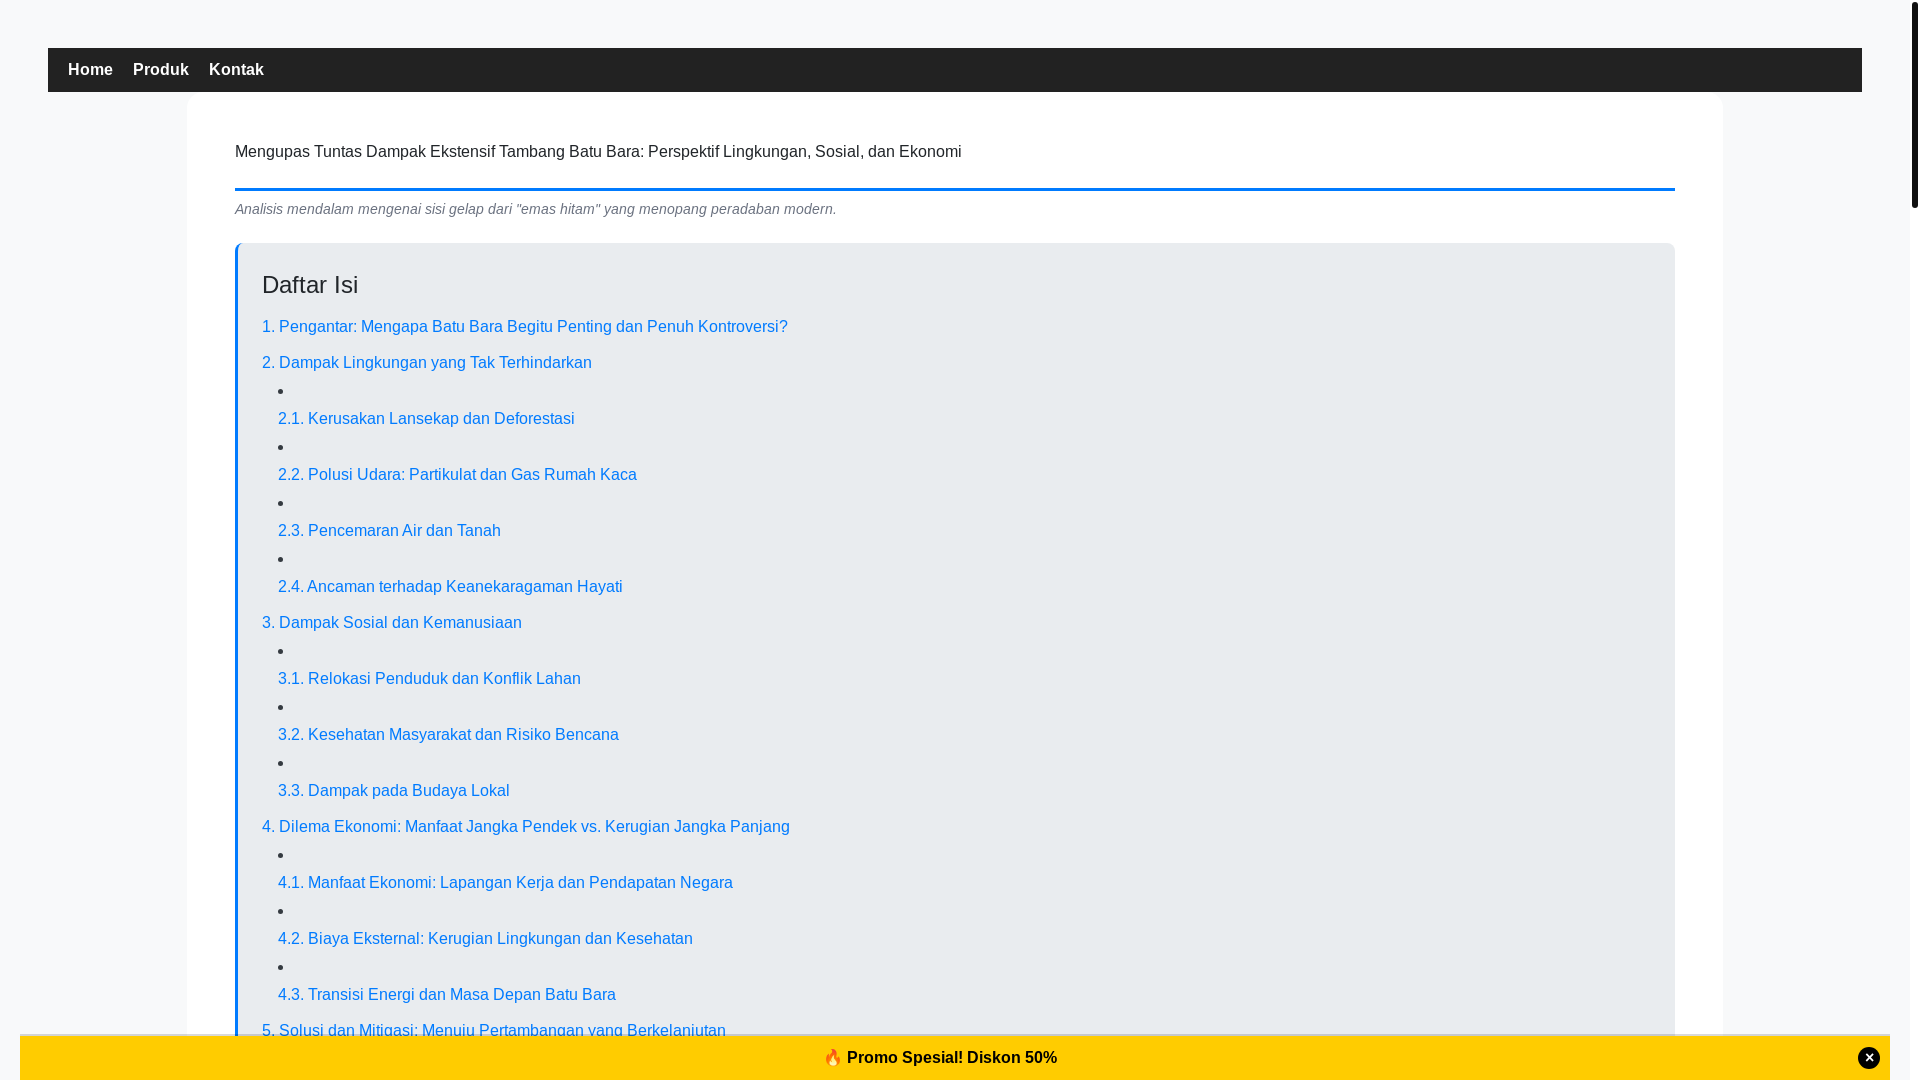Go to 4.1. Manfaat Ekonomi: Lapangan Kerja

click(505, 883)
